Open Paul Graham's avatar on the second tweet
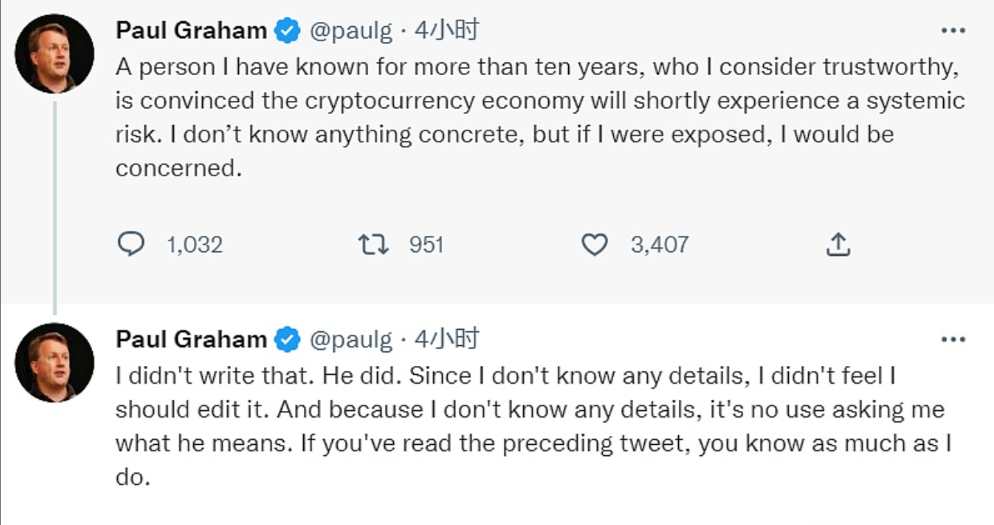The image size is (994, 525). pos(55,362)
